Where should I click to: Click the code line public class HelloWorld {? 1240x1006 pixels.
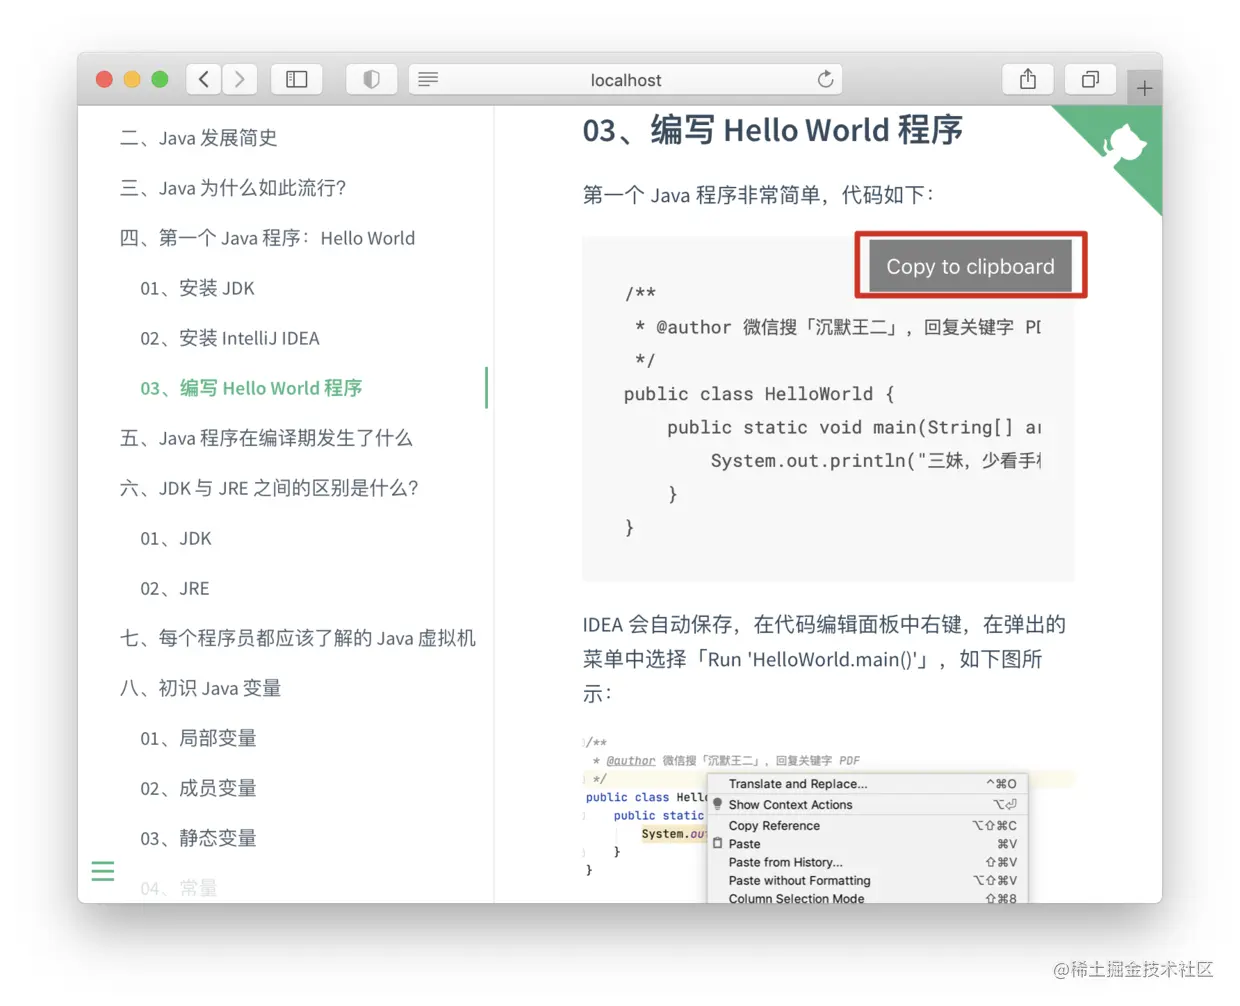click(x=759, y=394)
